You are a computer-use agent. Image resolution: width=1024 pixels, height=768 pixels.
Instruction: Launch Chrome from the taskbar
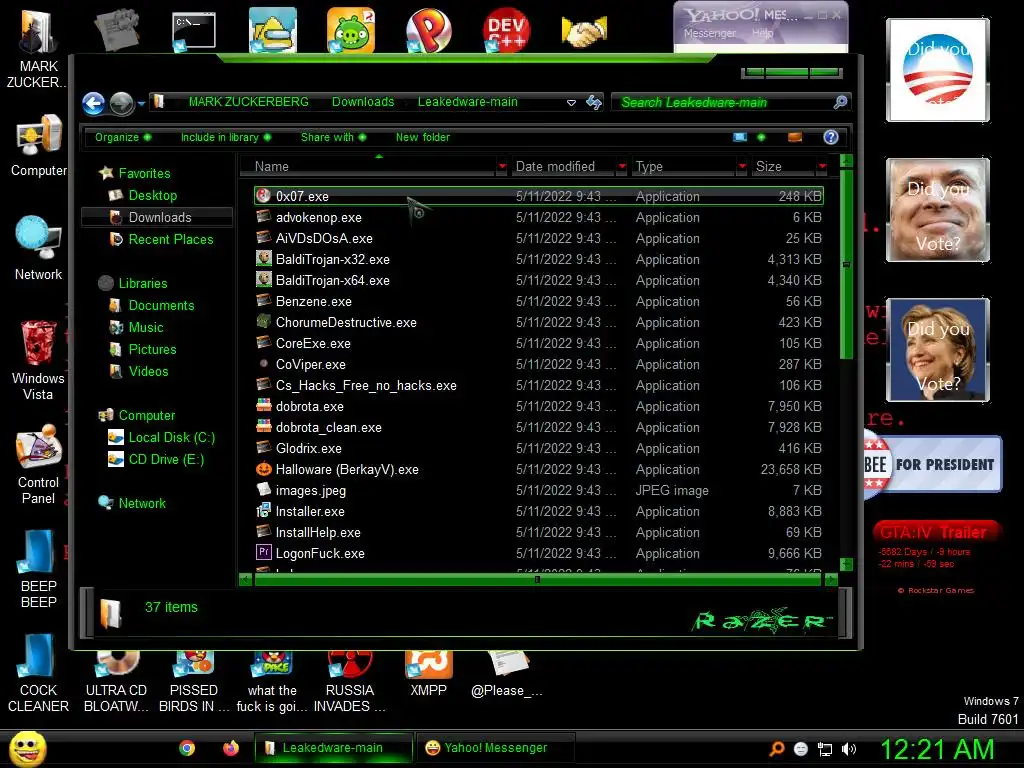[187, 748]
